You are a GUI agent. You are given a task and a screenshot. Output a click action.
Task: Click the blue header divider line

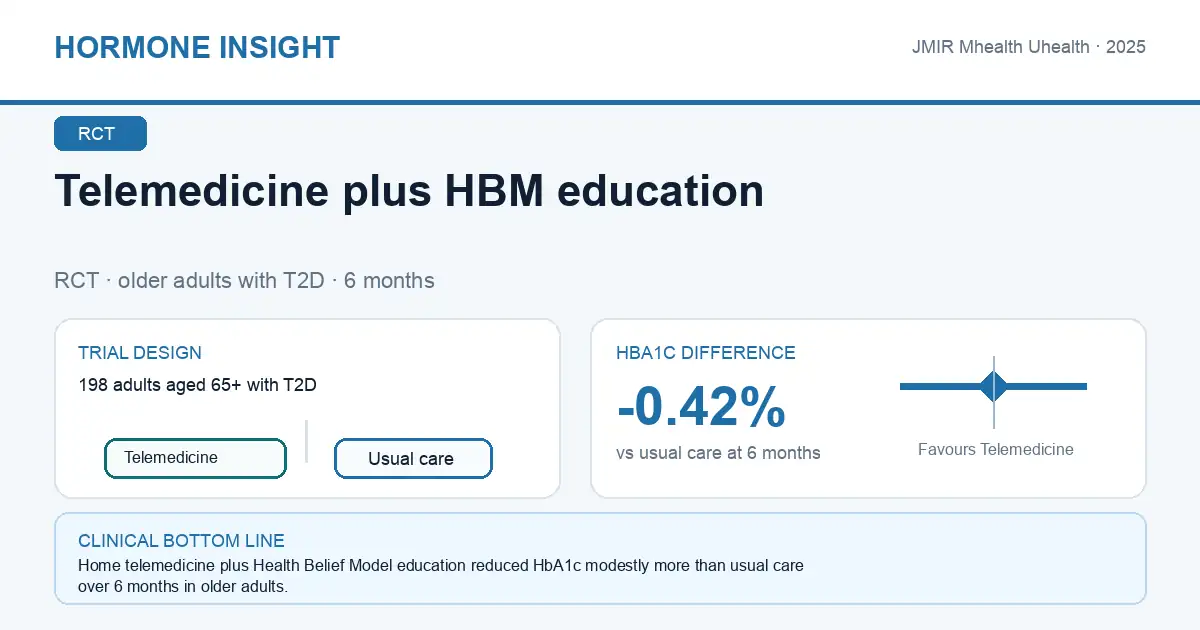tap(600, 102)
